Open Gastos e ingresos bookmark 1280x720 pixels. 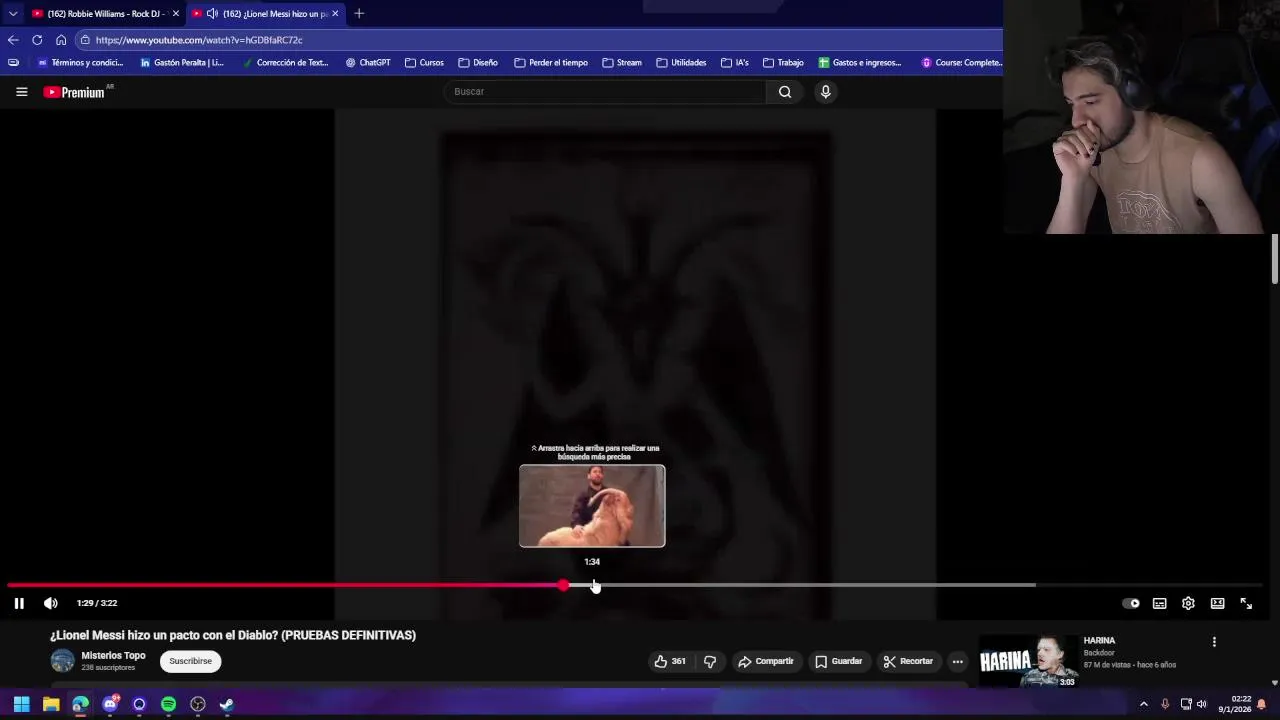(860, 62)
